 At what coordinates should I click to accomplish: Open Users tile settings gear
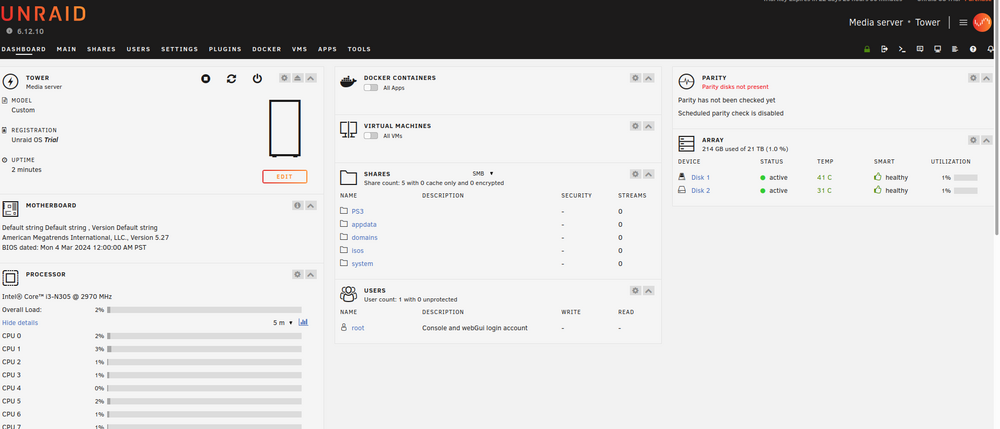click(x=635, y=291)
